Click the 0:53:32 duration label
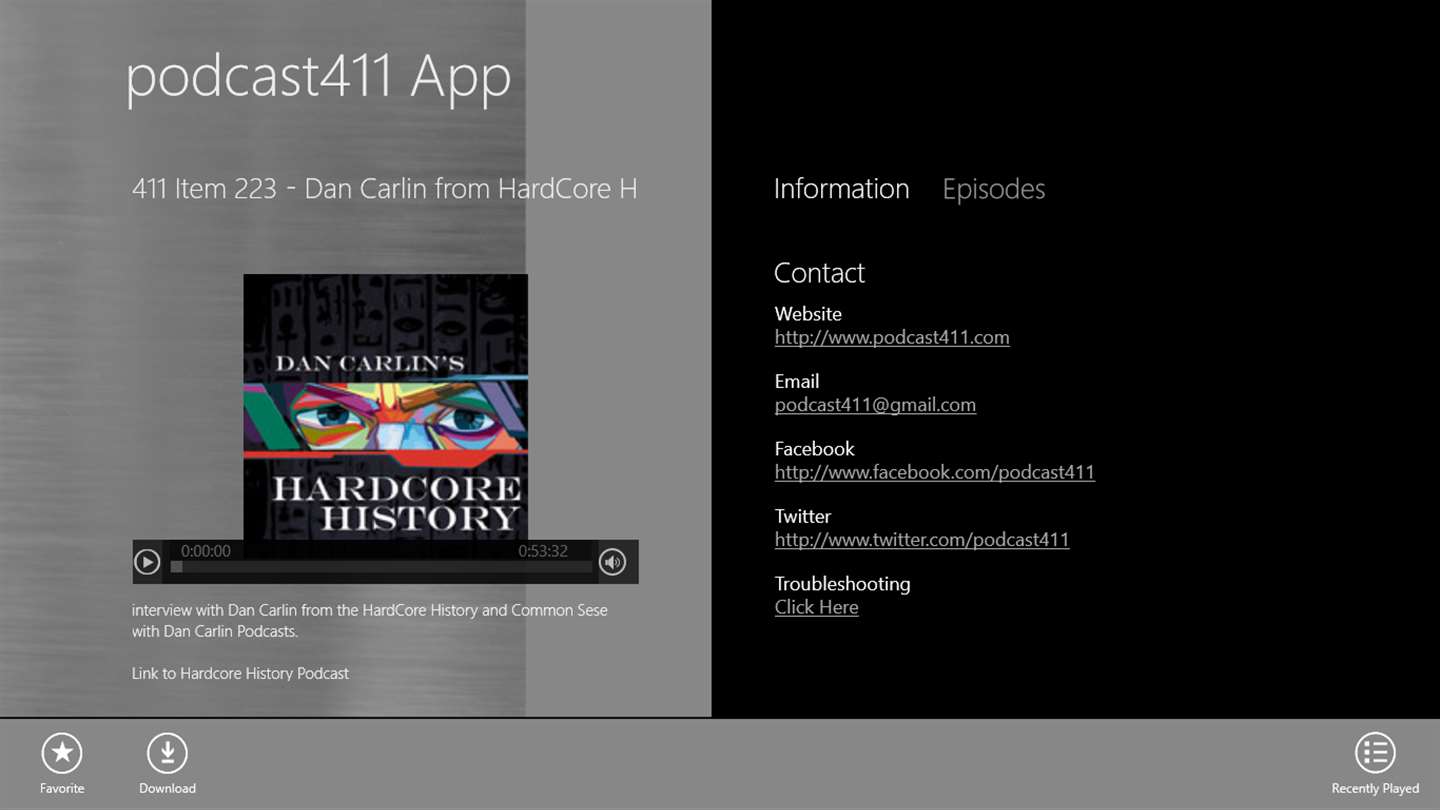This screenshot has height=810, width=1440. (x=543, y=551)
